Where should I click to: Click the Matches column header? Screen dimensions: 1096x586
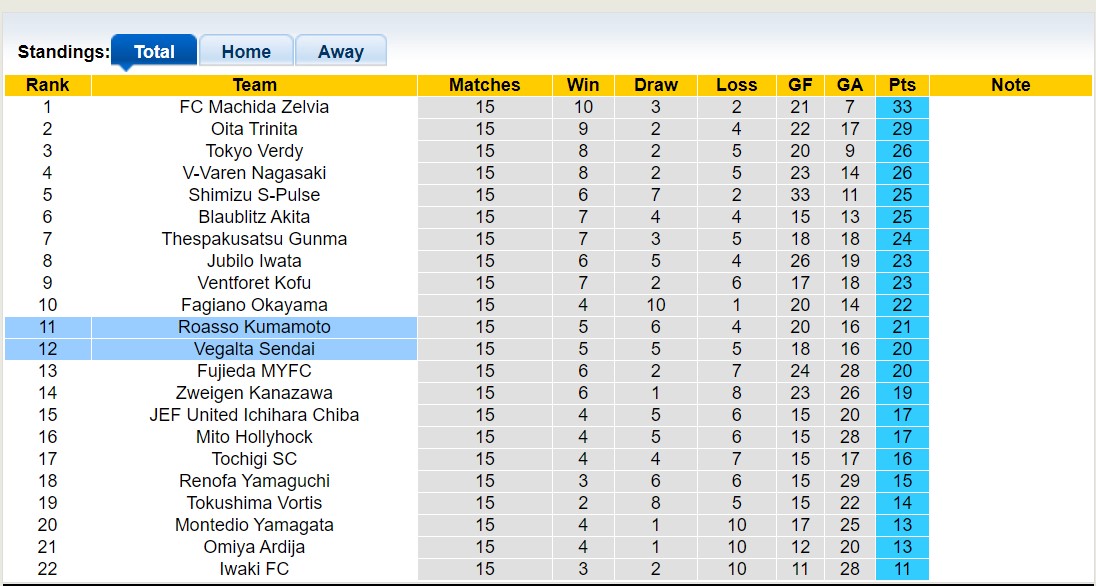tap(485, 85)
